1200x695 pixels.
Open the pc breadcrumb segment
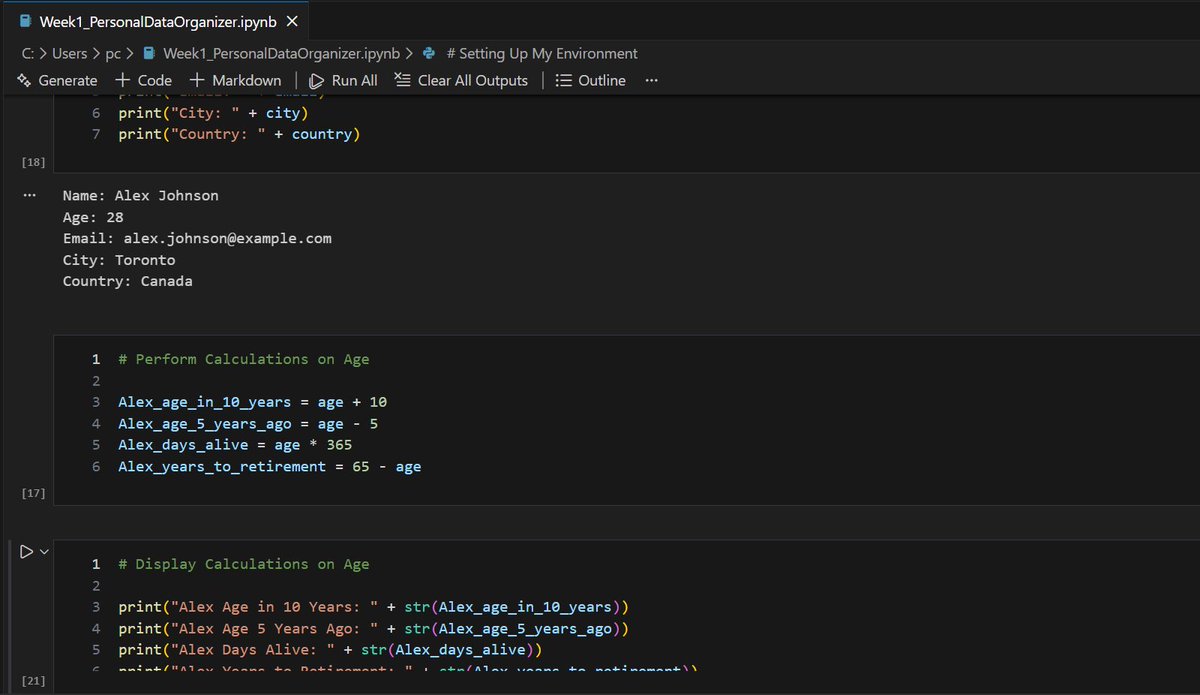coord(114,53)
